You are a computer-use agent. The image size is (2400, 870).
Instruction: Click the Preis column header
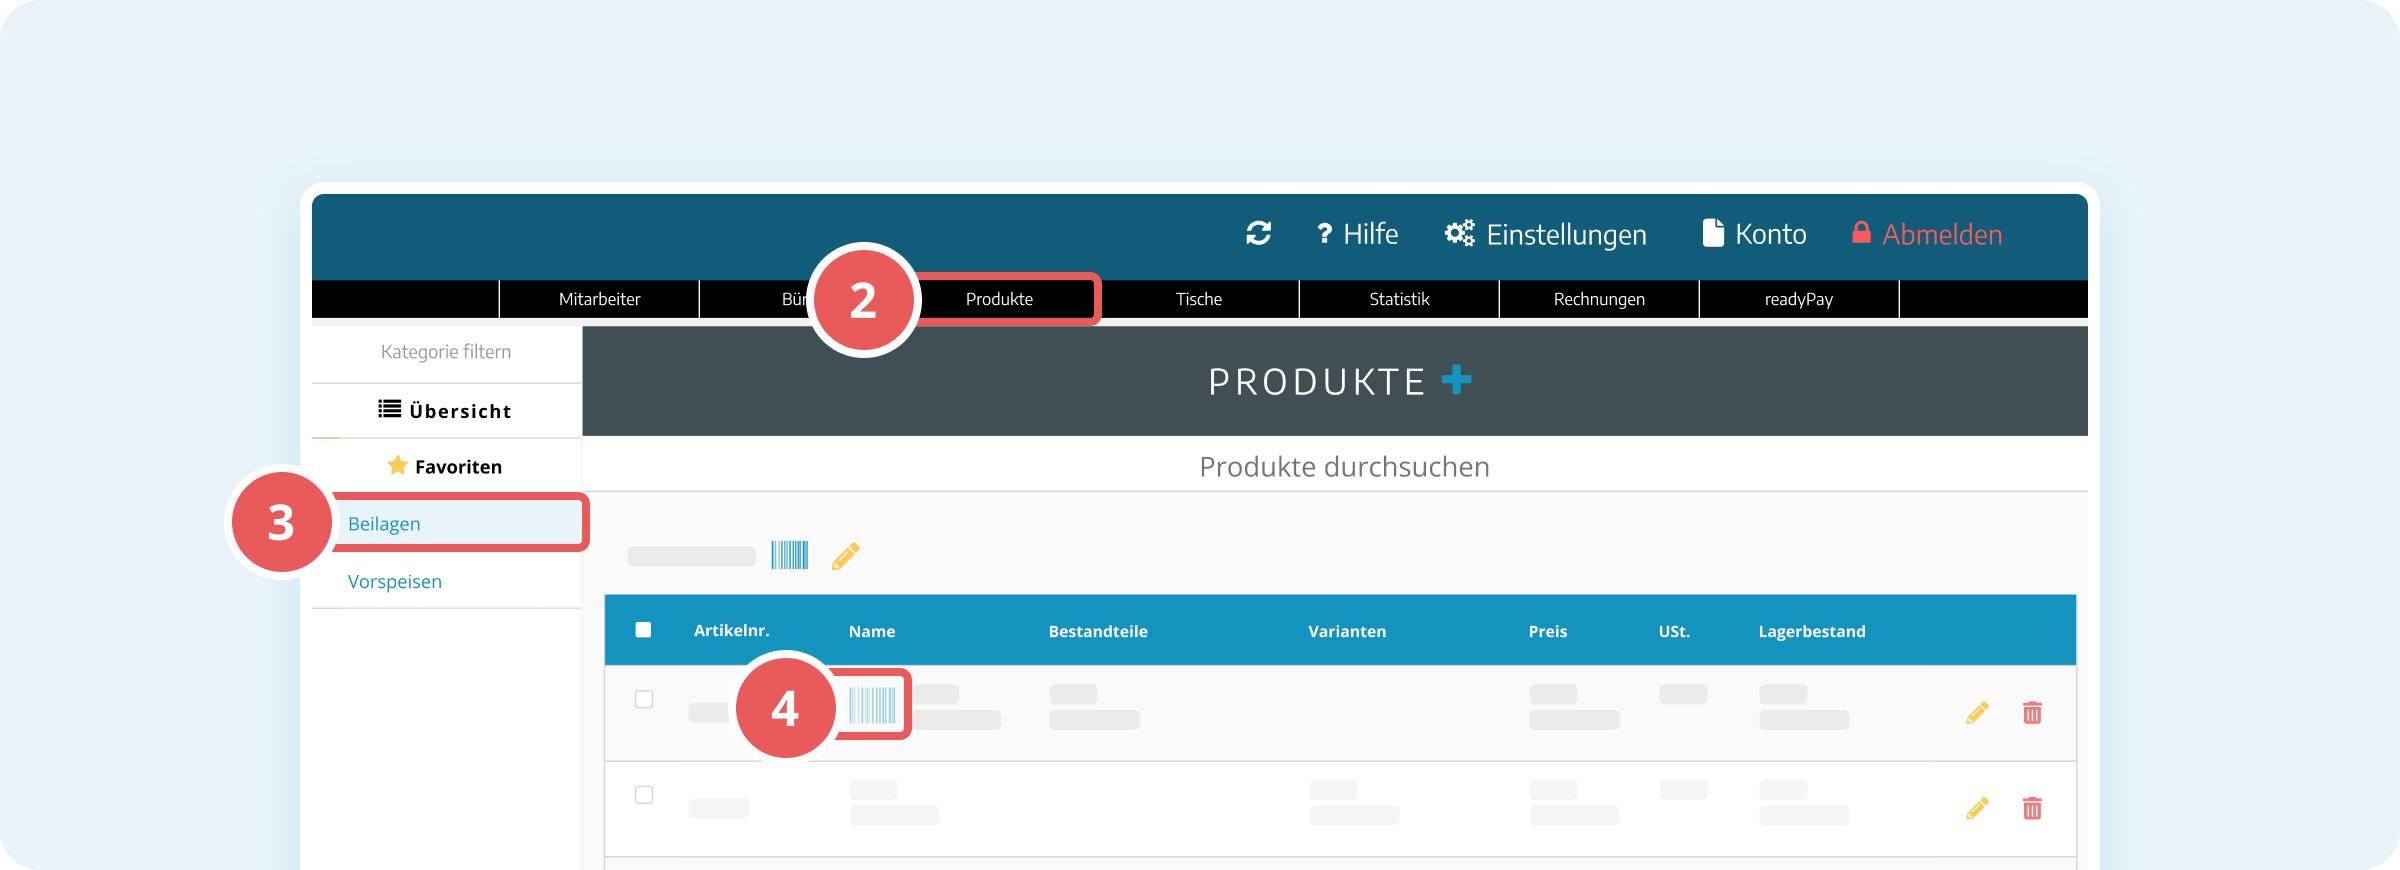pyautogui.click(x=1548, y=632)
